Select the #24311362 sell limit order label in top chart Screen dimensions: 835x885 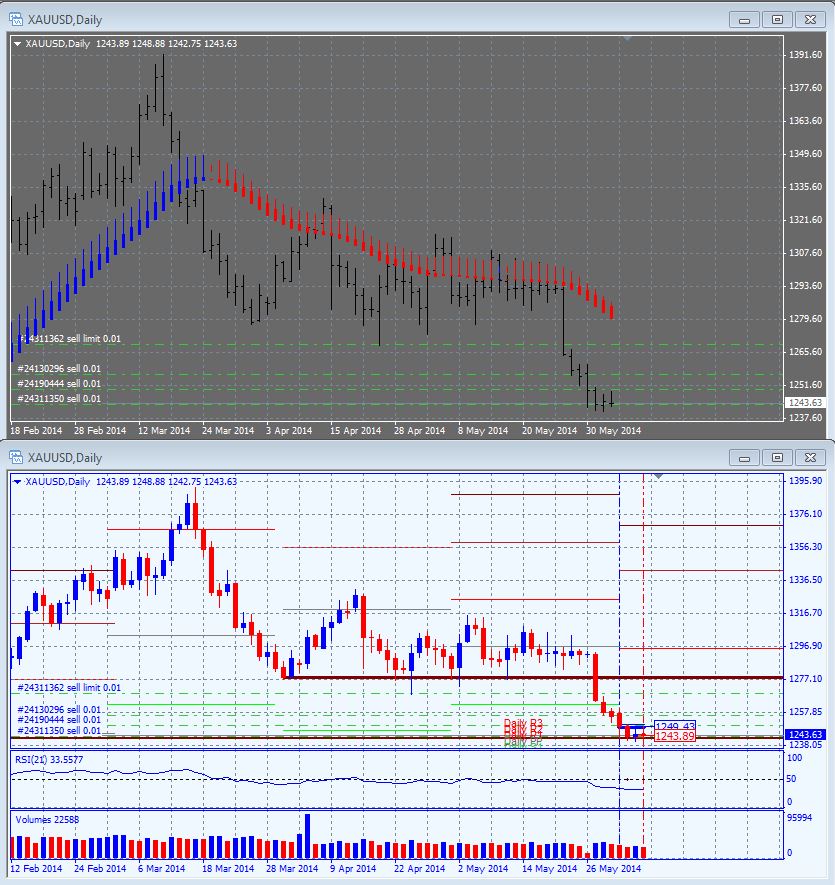[x=69, y=339]
